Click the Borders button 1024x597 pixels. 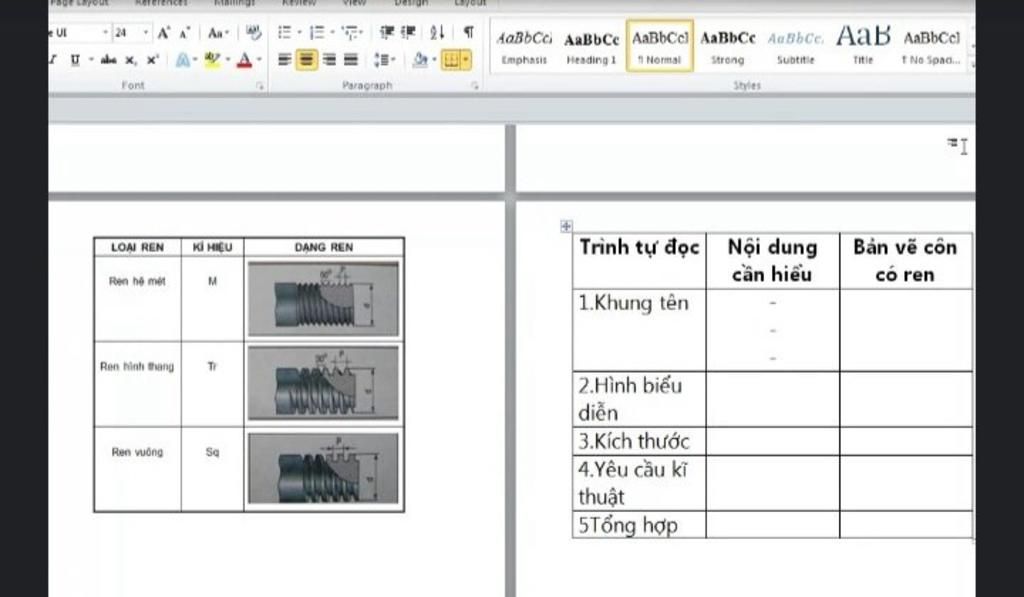tap(451, 60)
